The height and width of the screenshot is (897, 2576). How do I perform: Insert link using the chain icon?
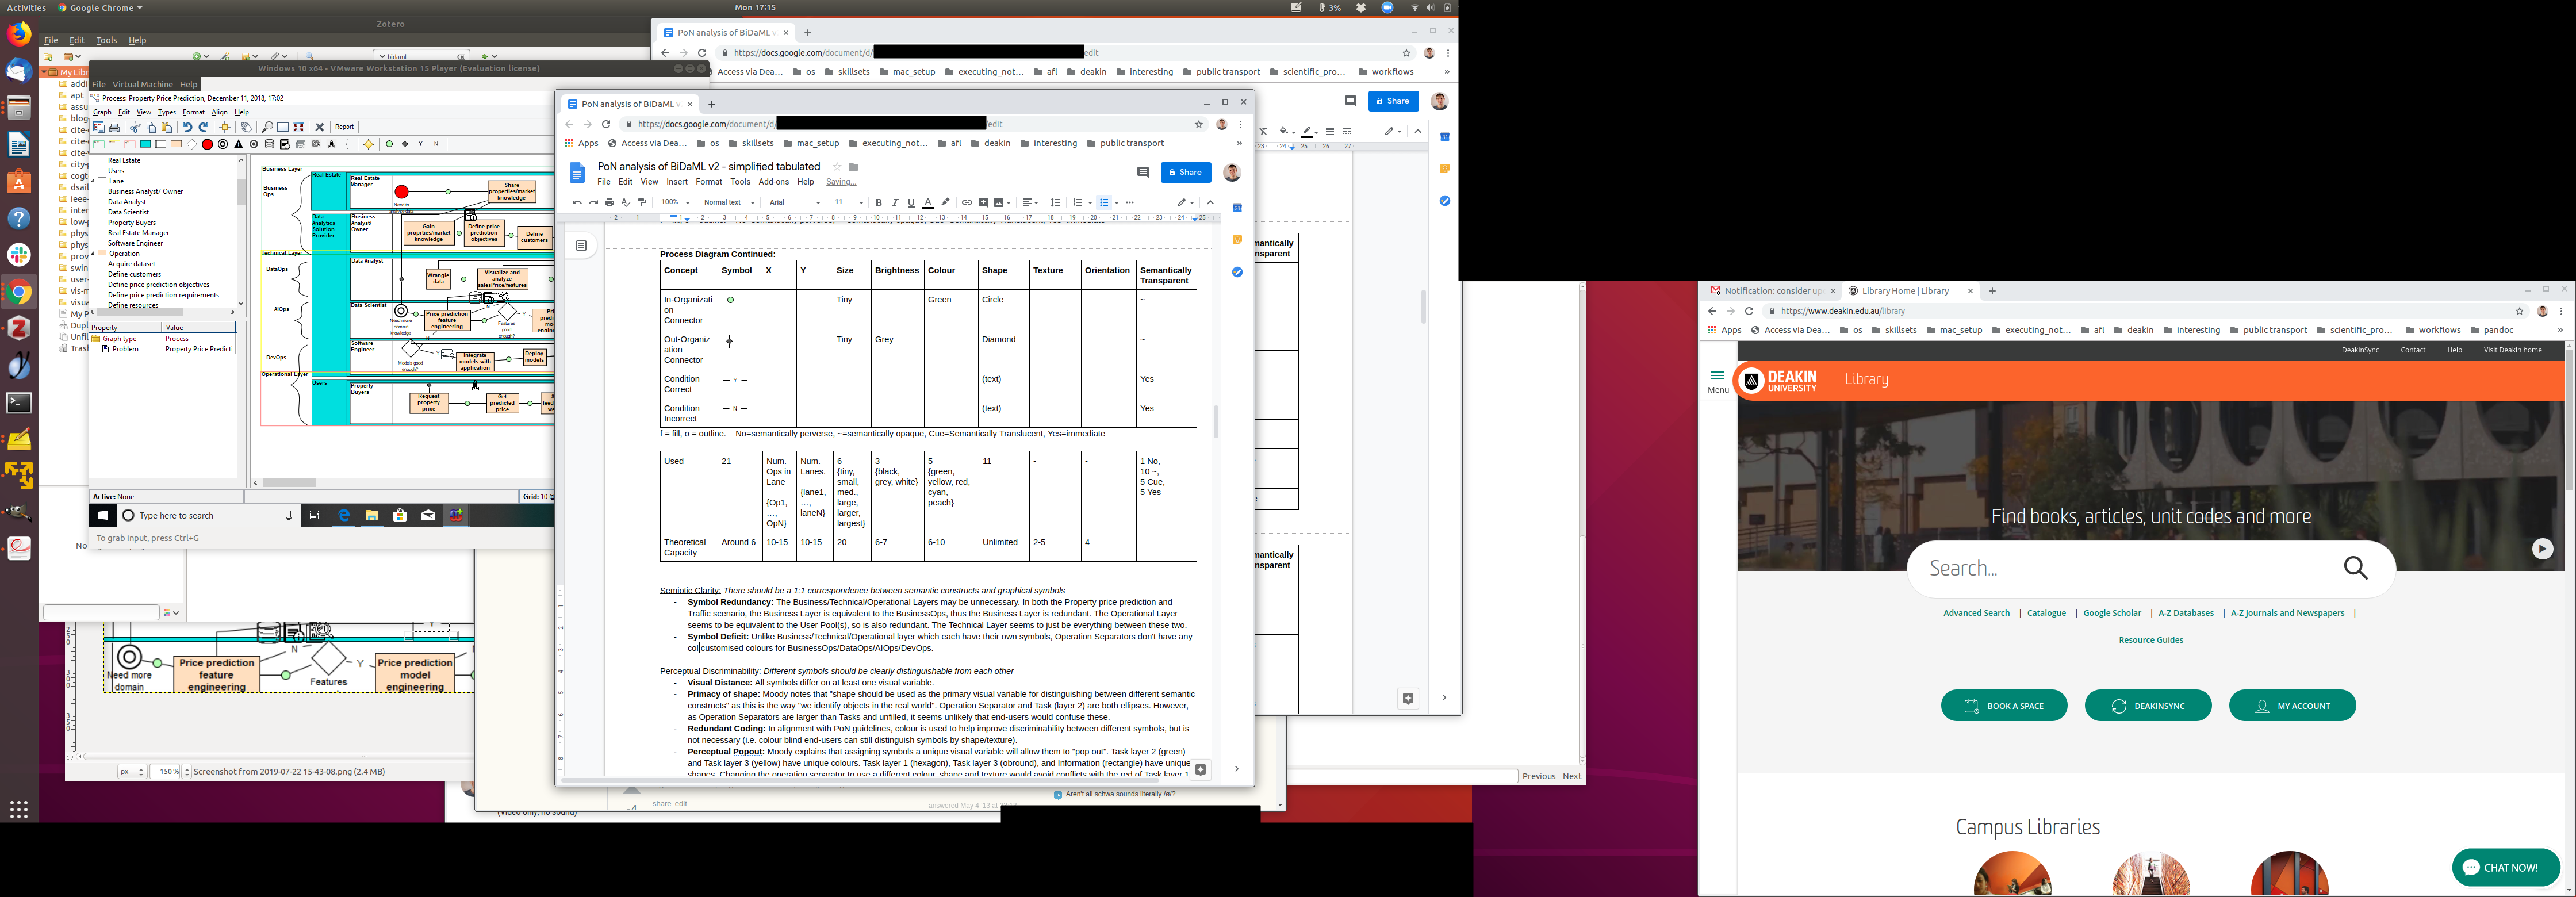(x=966, y=202)
